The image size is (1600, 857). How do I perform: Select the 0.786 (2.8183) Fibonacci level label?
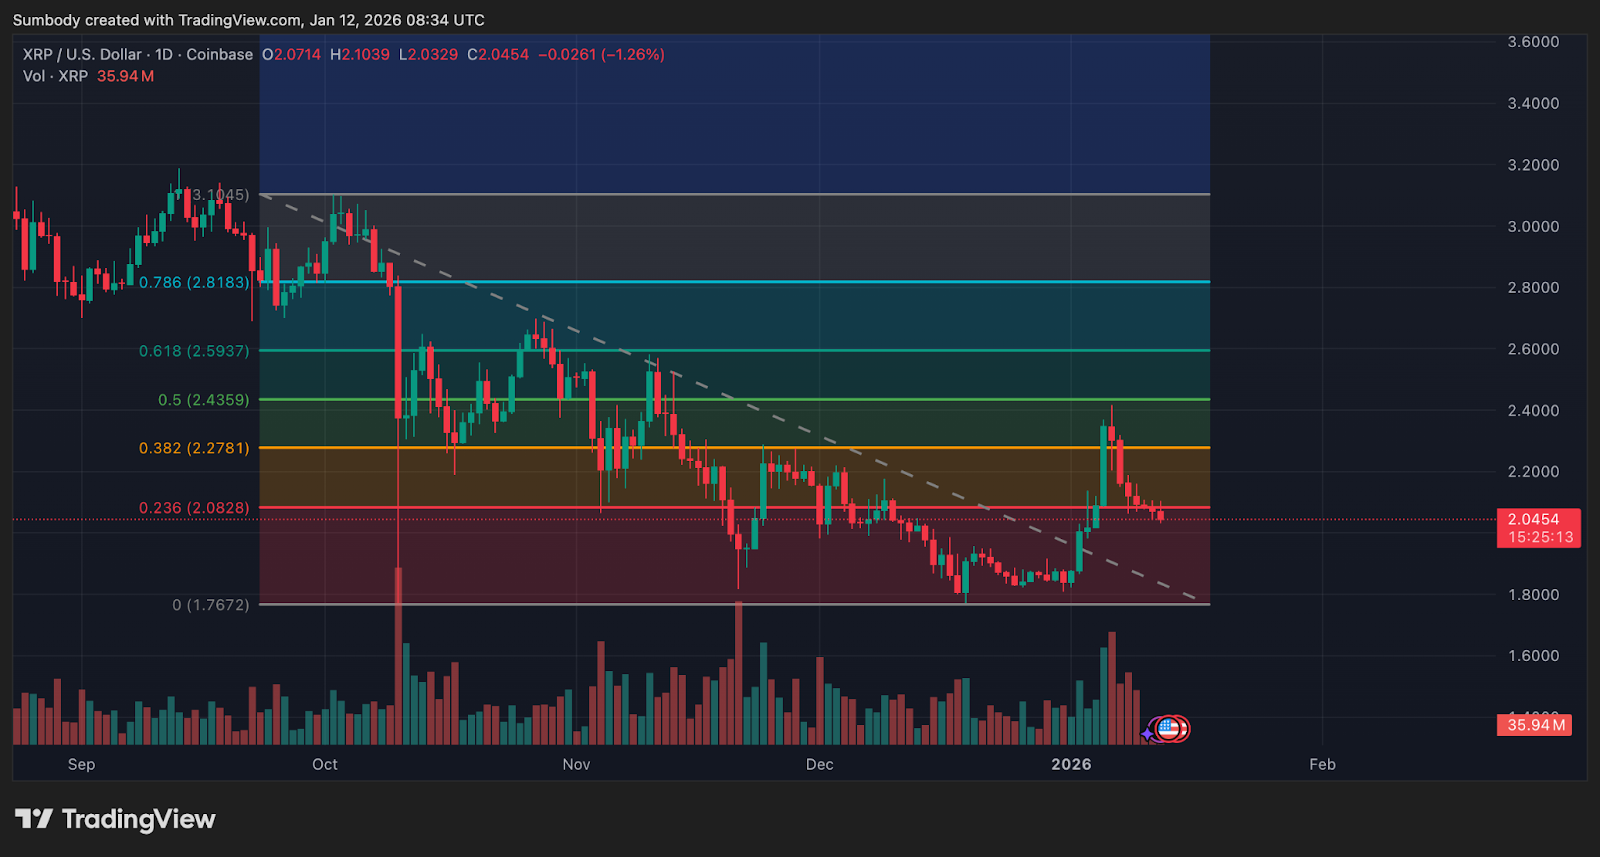[194, 283]
